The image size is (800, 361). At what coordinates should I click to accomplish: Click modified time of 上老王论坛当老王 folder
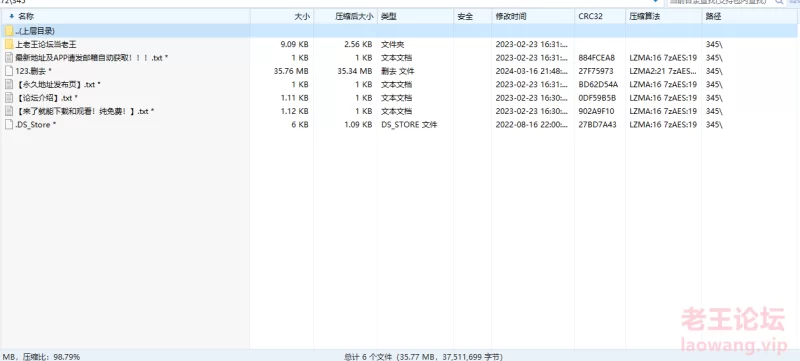531,44
